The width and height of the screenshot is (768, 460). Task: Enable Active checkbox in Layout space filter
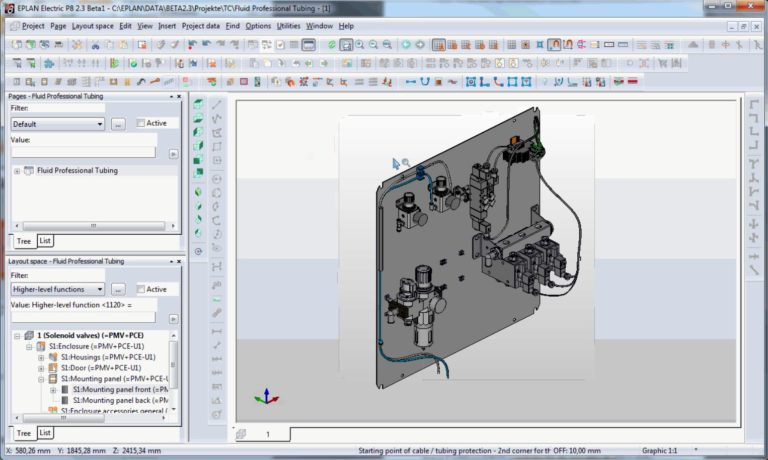[x=140, y=289]
